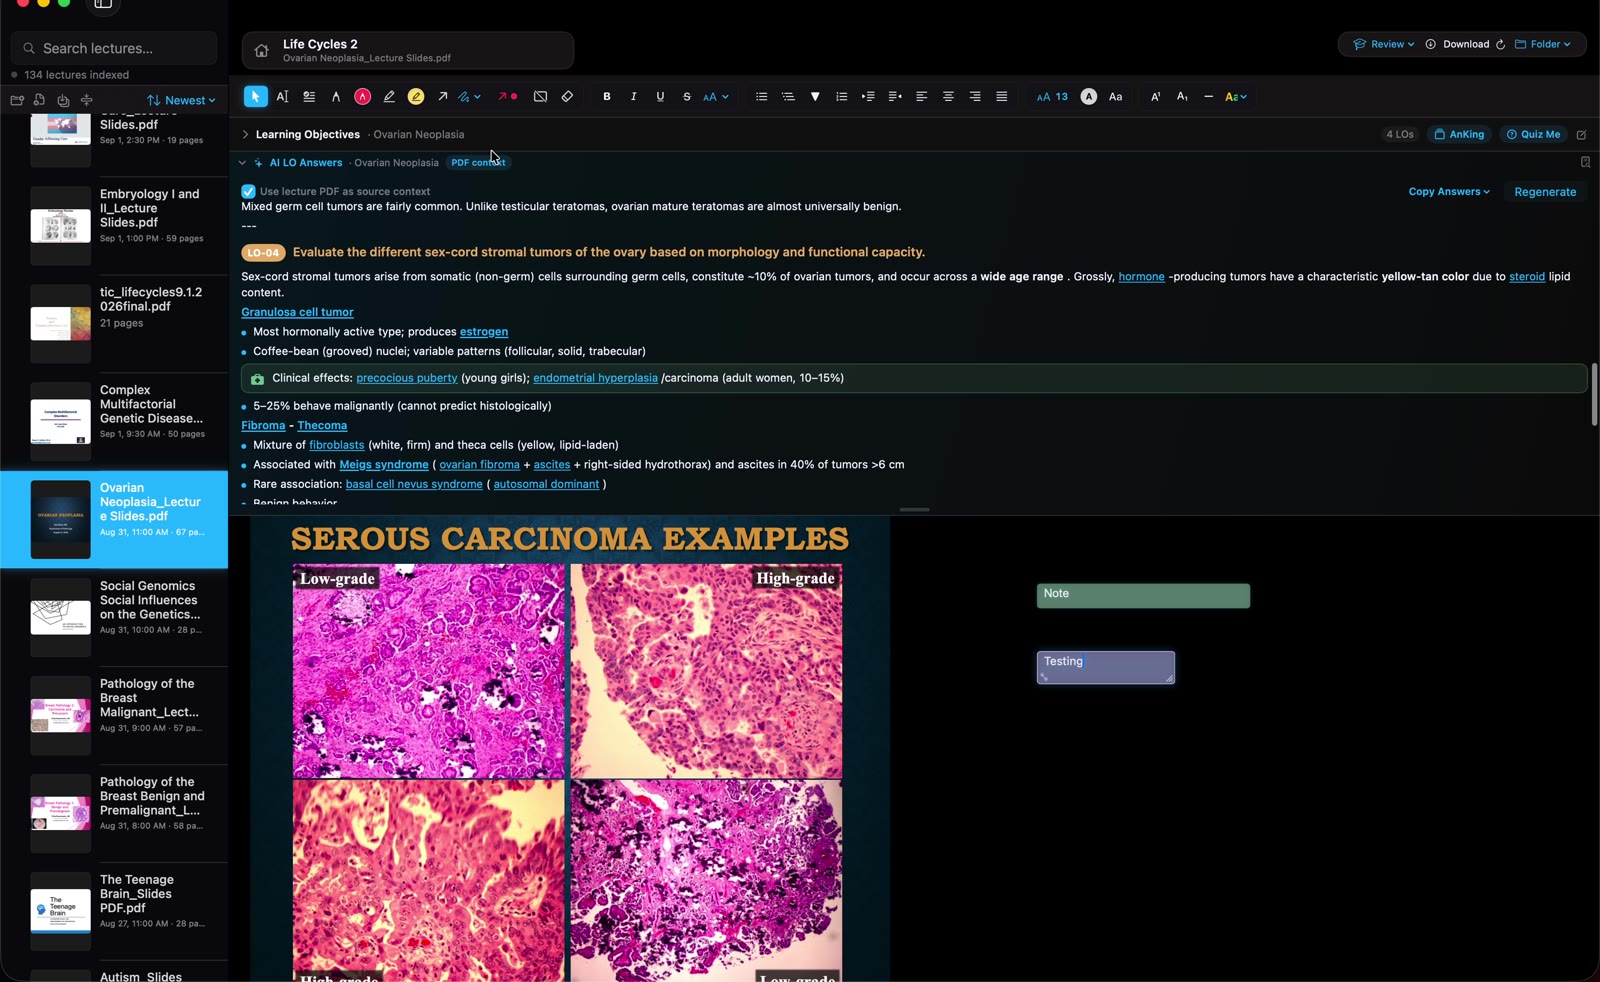The height and width of the screenshot is (982, 1600).
Task: Open Embryology I and II lecture thumbnail
Action: pos(60,226)
